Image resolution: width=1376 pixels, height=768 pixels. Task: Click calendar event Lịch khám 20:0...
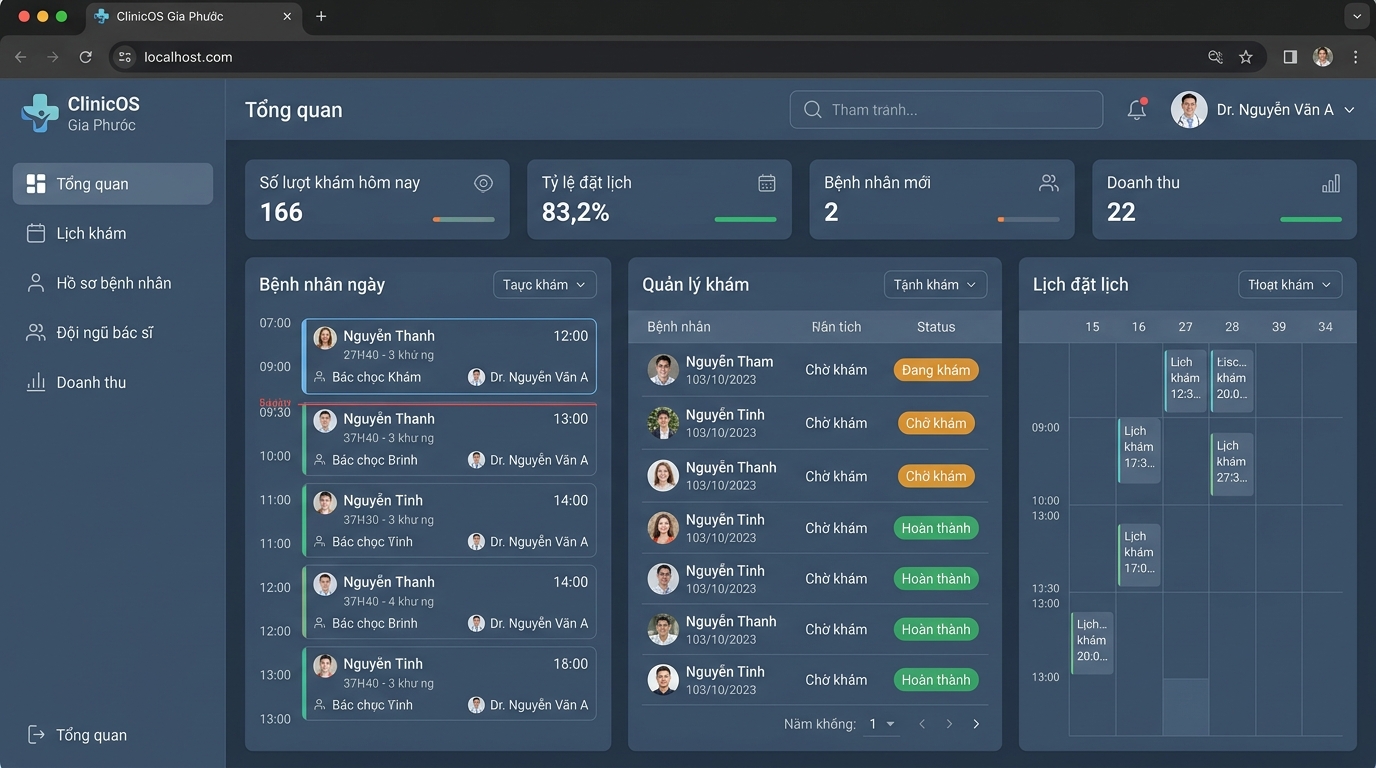(1092, 642)
